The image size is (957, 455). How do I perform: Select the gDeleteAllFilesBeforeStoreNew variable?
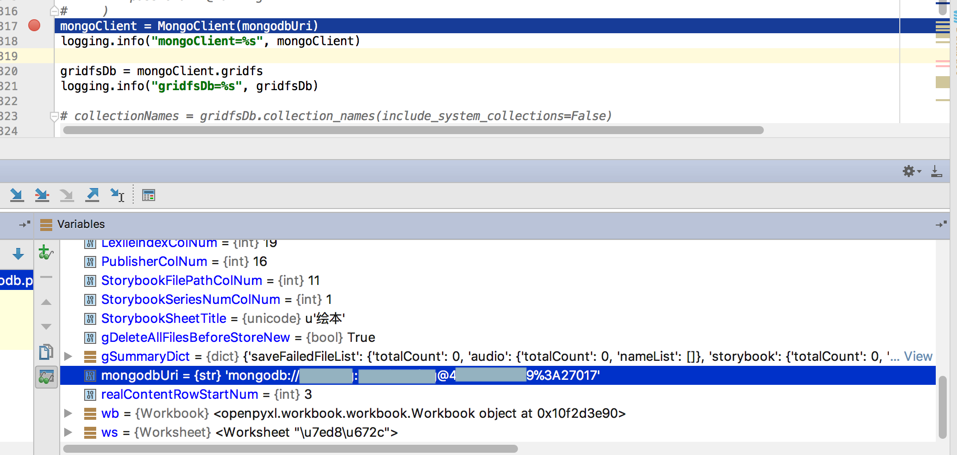click(498, 337)
